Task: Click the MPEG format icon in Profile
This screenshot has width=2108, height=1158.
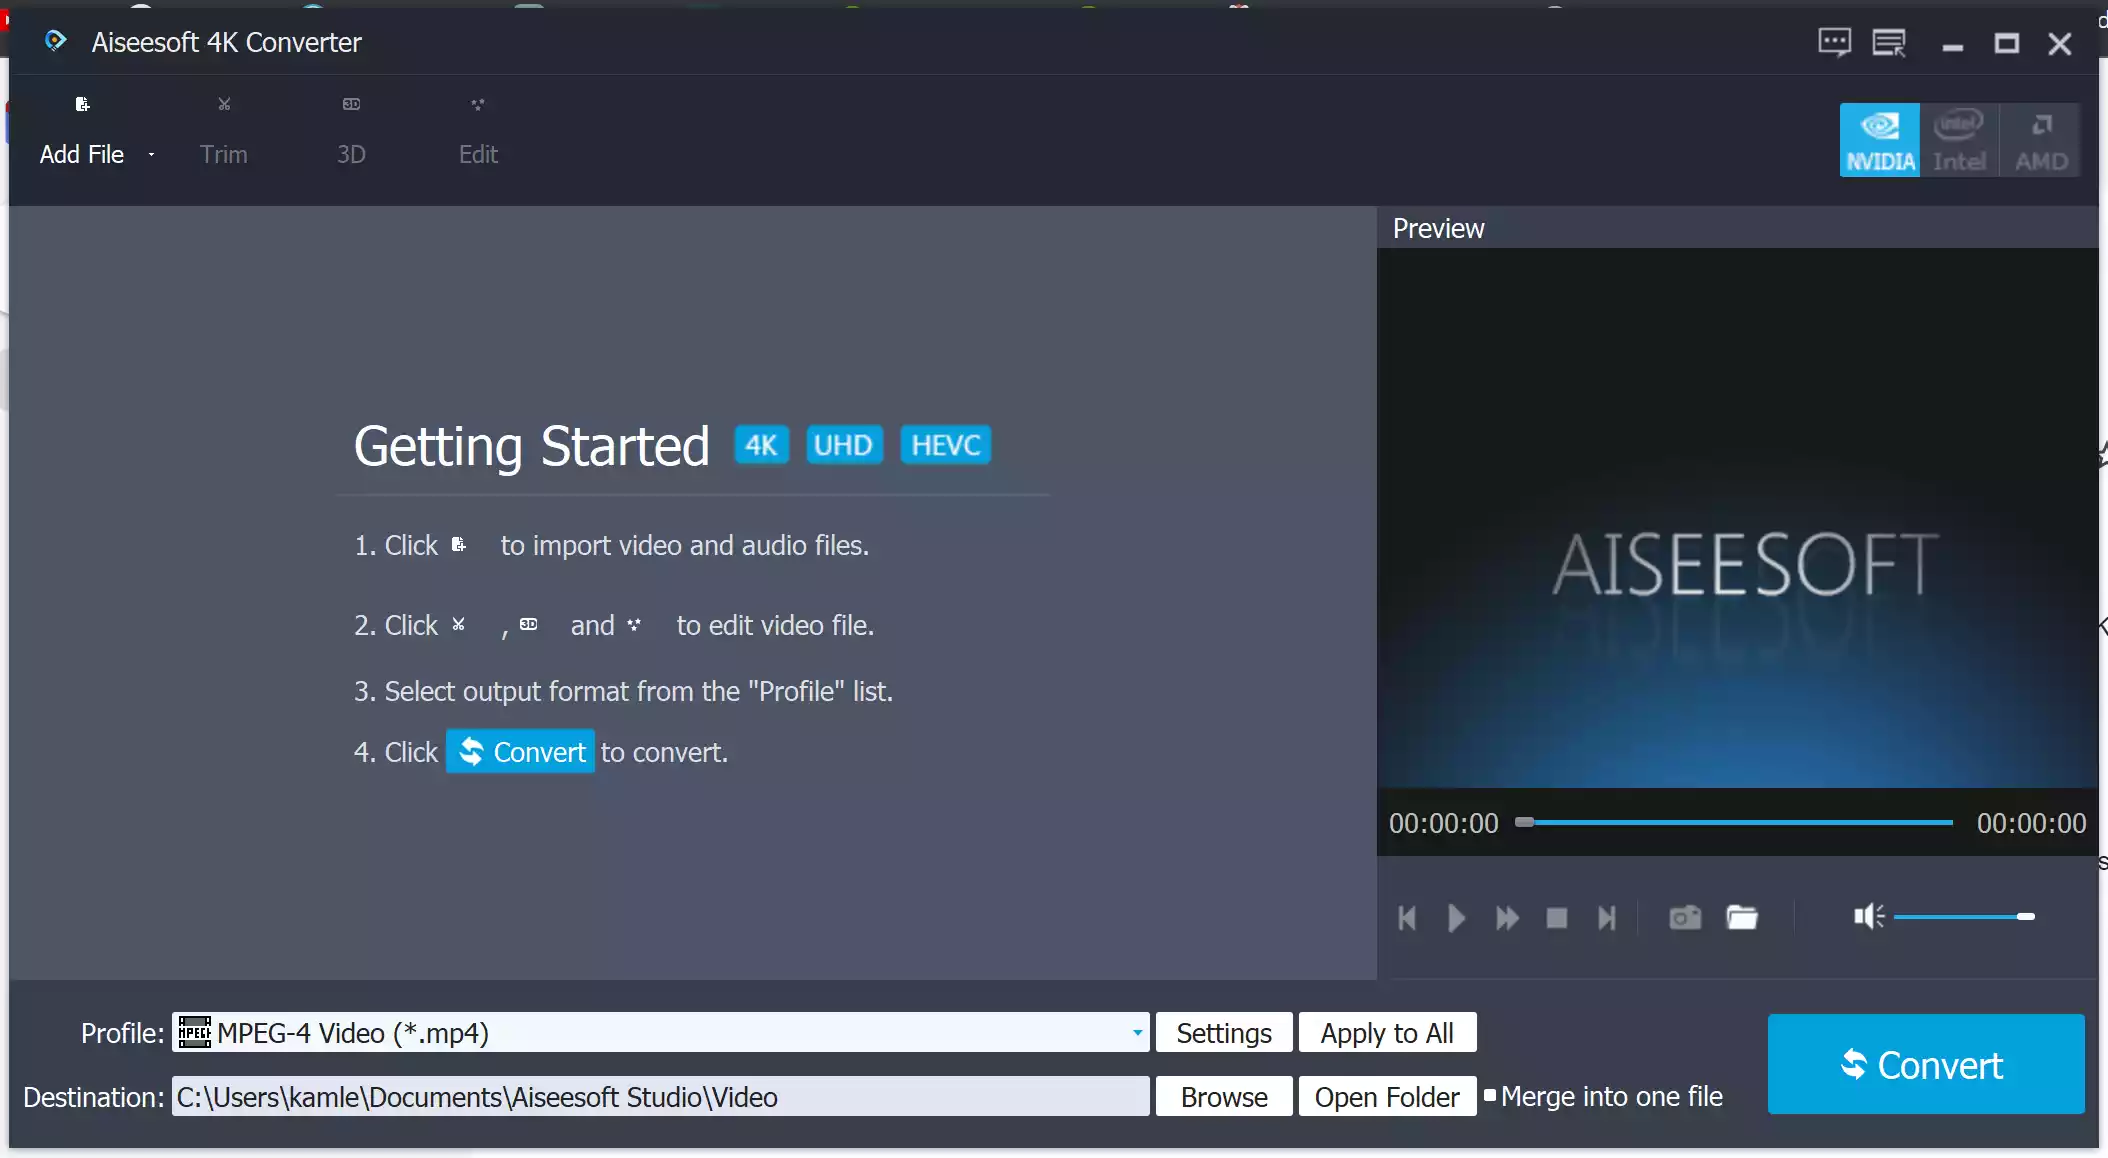Action: (x=194, y=1032)
